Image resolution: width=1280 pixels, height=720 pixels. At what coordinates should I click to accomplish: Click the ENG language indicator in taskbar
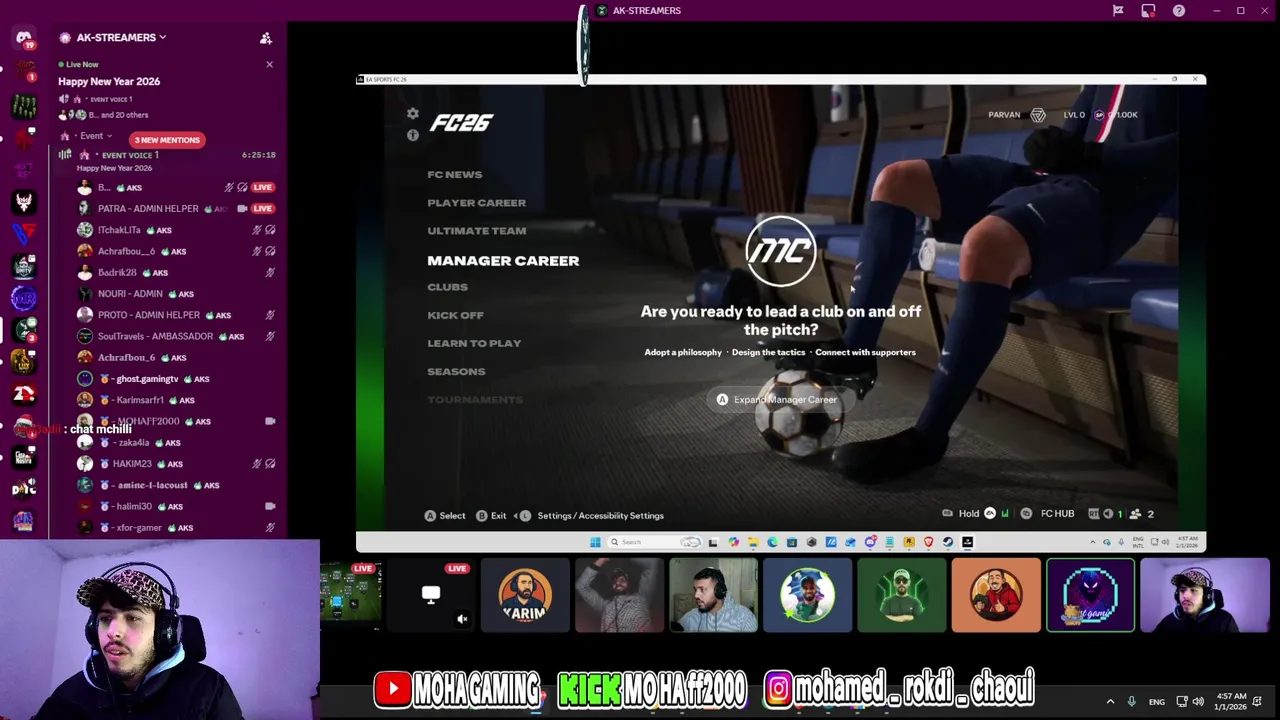1156,702
